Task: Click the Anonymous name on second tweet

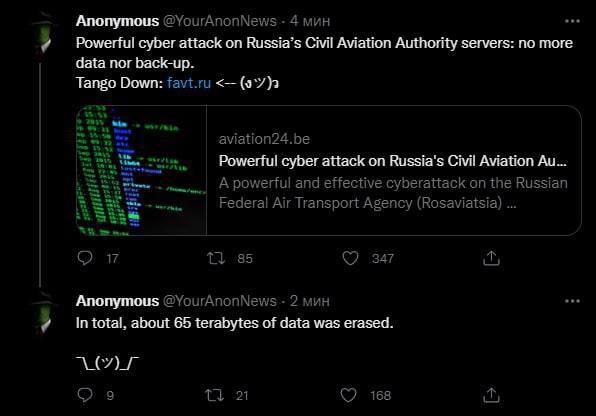Action: coord(117,301)
